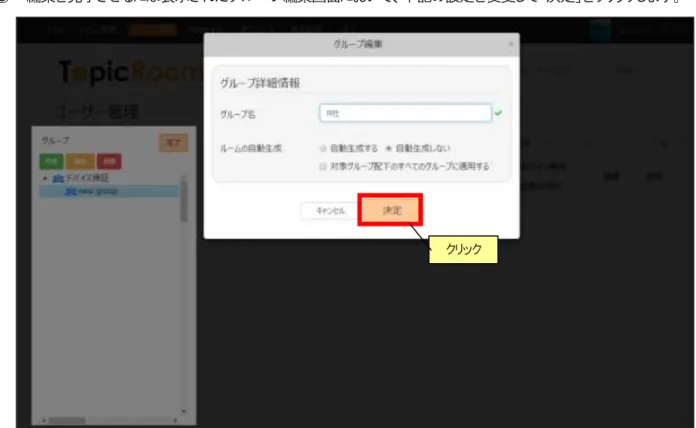Select the 自動生成する radio option
This screenshot has height=428, width=696.
click(323, 148)
